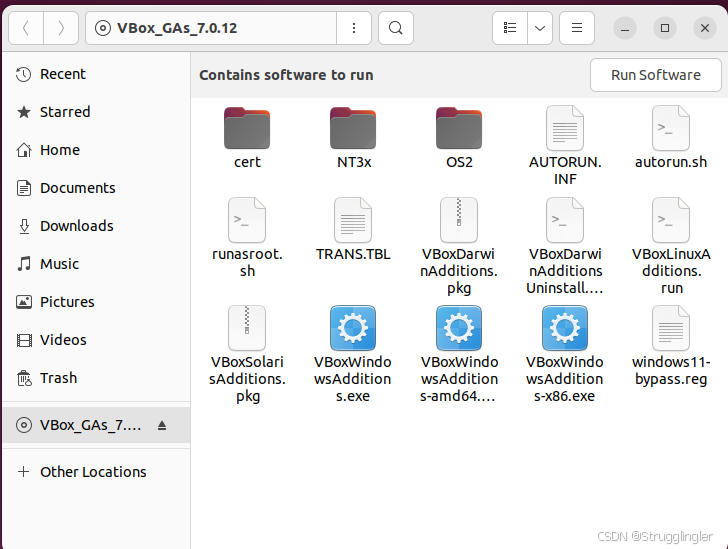Click the 'AUTORUN.INF' file name label
Screen dimensions: 728x549
tap(565, 170)
